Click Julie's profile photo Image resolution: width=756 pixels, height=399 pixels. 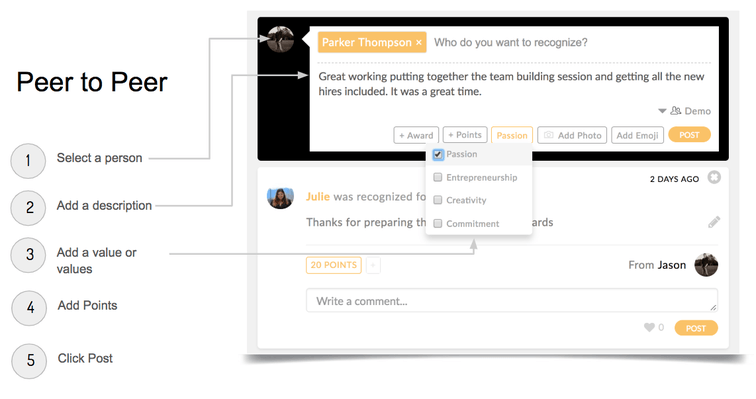point(280,198)
